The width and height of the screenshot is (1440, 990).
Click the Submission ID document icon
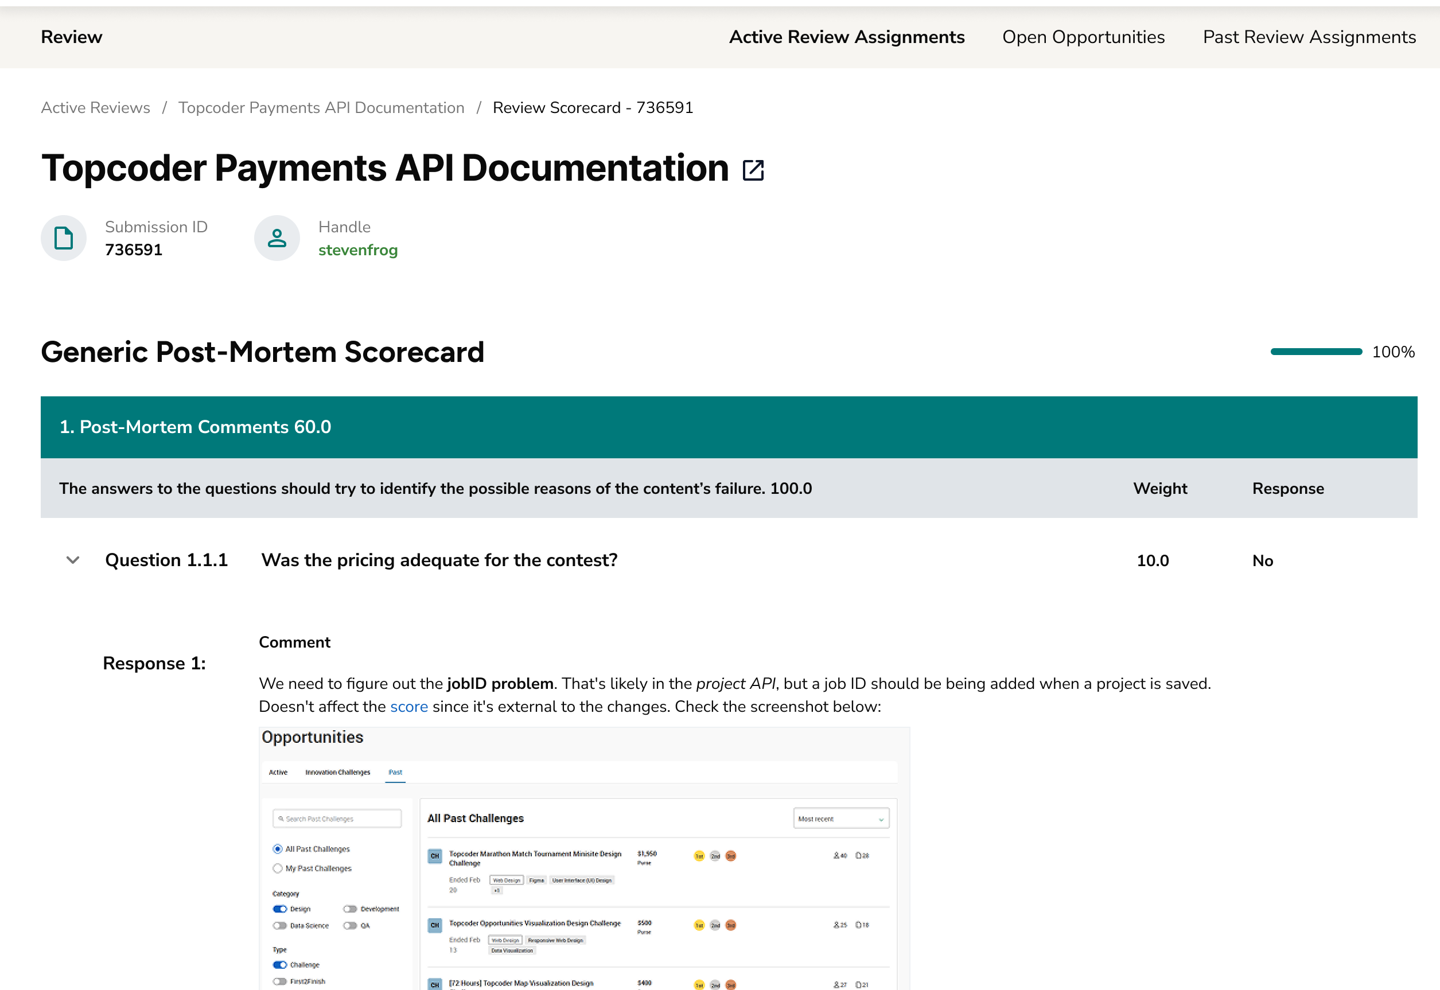tap(64, 238)
